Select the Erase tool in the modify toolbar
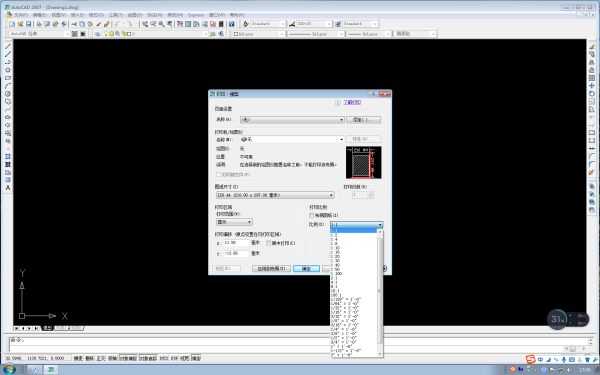This screenshot has width=600, height=375. pyautogui.click(x=592, y=46)
